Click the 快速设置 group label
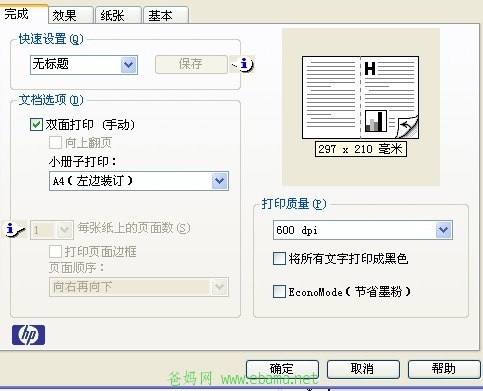483x391 pixels. click(51, 39)
